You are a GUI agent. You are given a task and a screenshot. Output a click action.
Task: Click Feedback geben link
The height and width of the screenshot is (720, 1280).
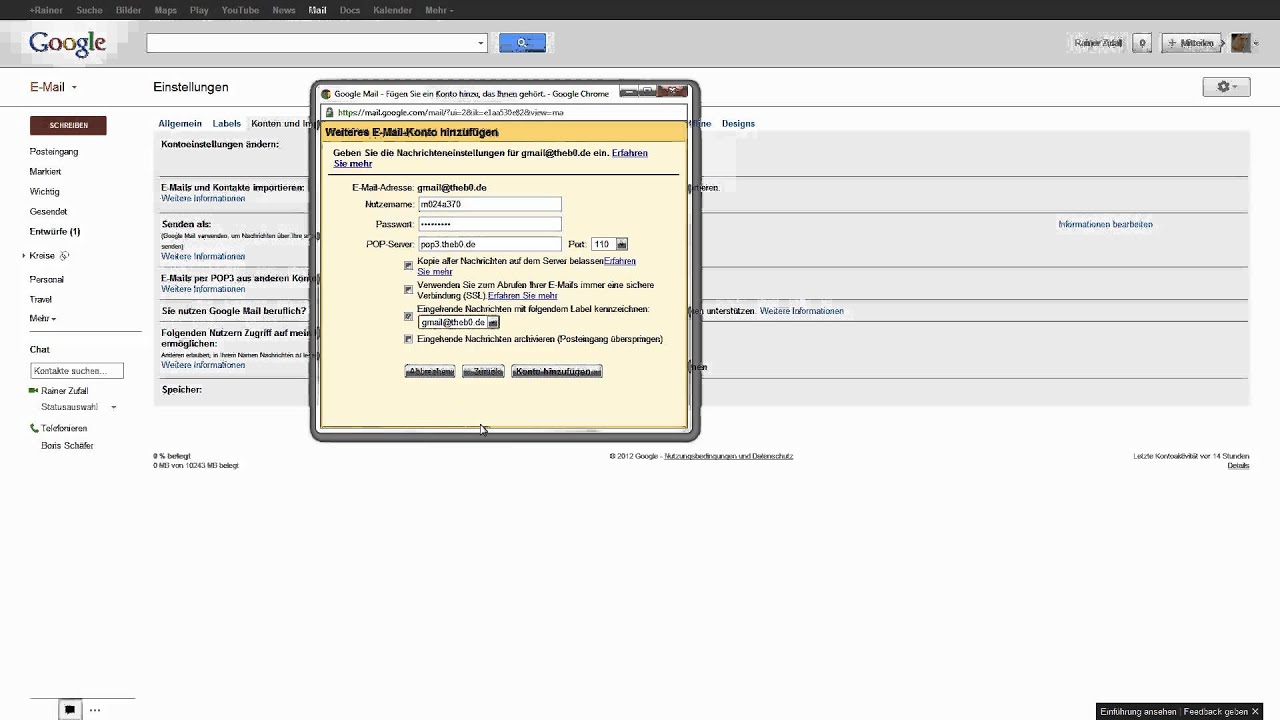pyautogui.click(x=1218, y=712)
